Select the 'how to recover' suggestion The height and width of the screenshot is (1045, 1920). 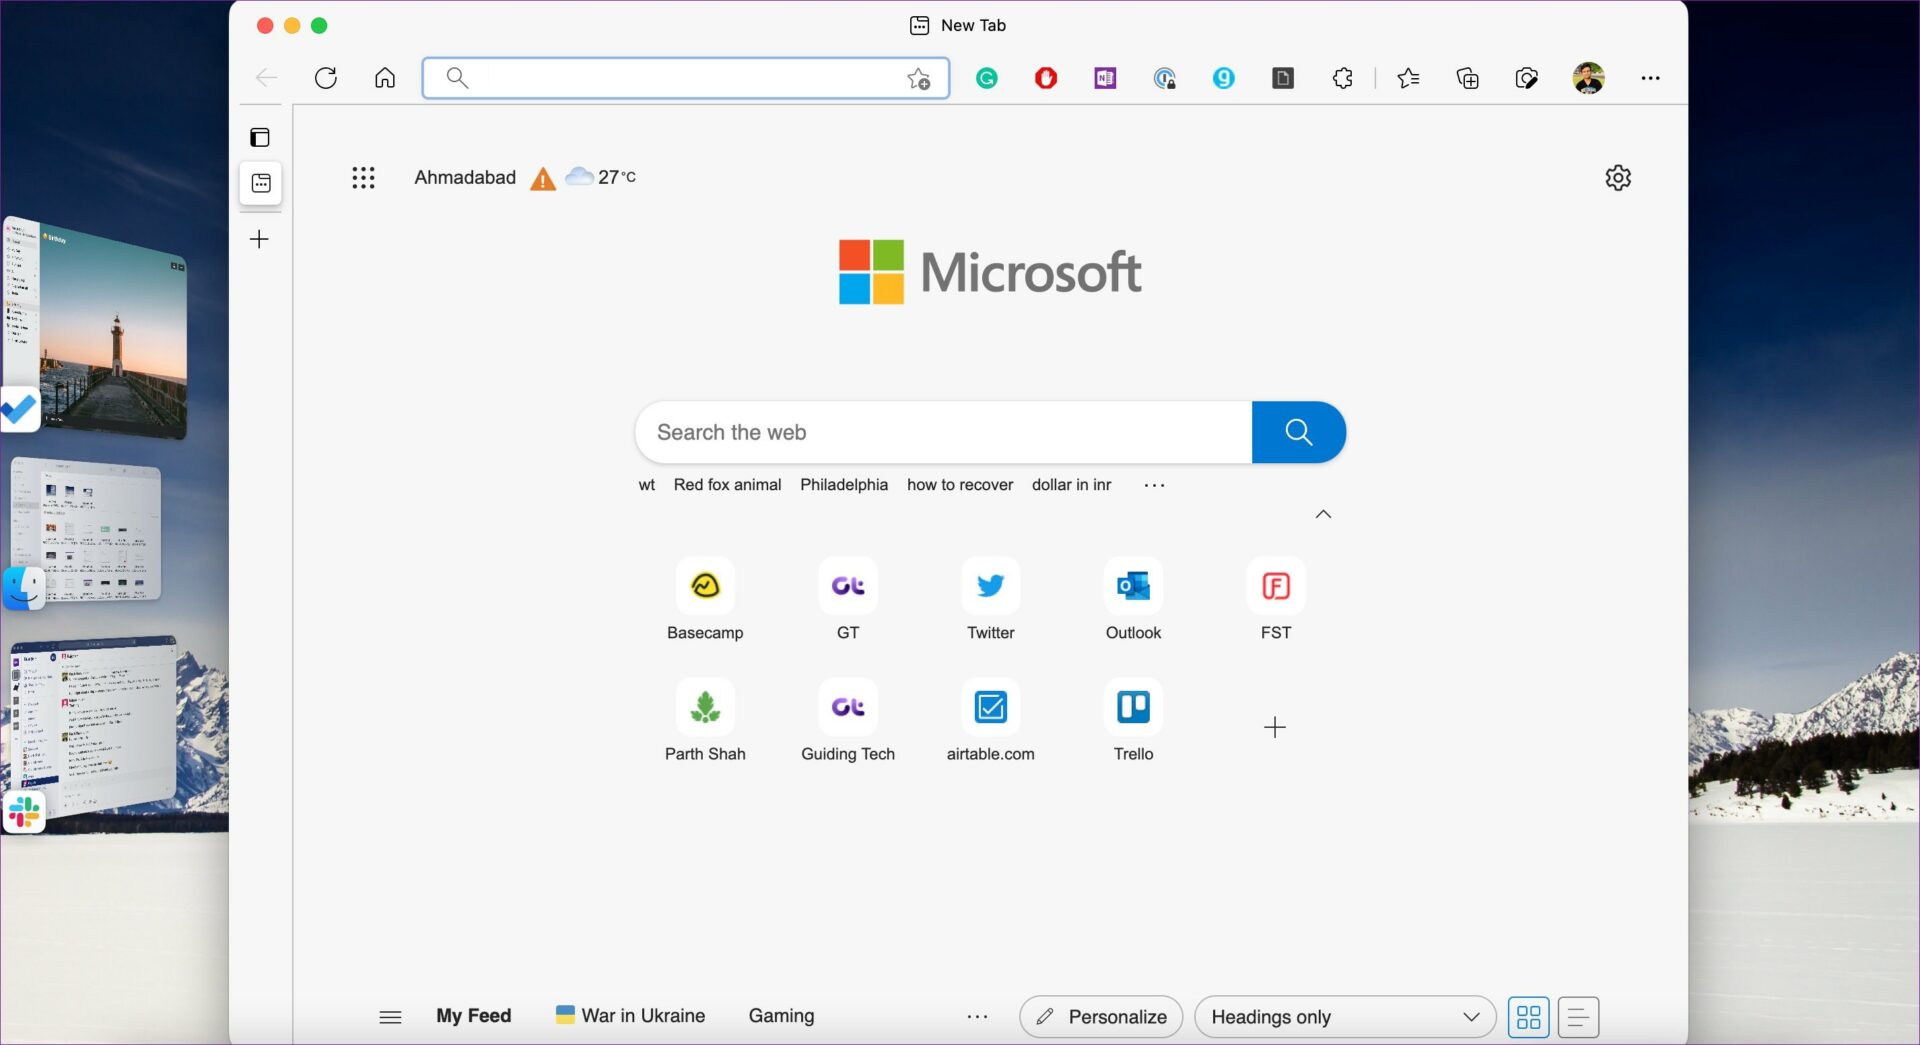(x=960, y=485)
